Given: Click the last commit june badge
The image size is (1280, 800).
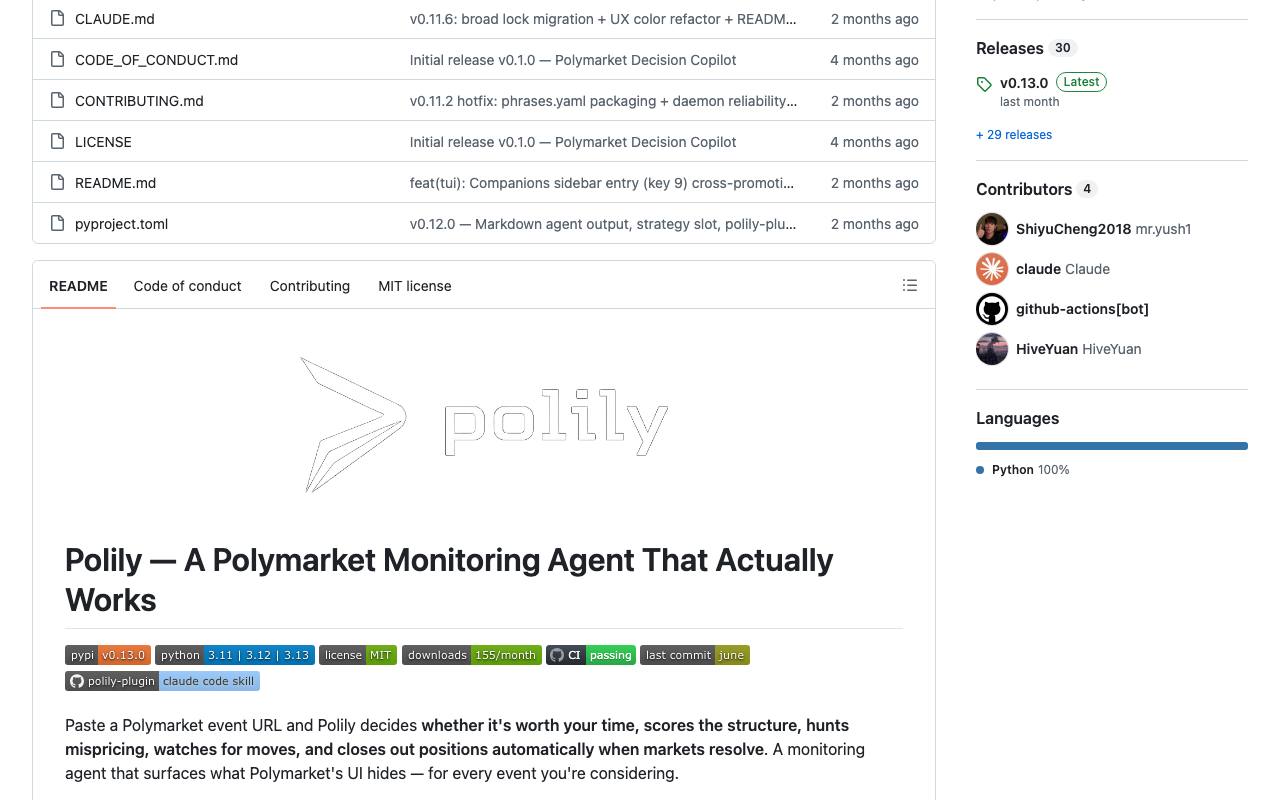Looking at the screenshot, I should 695,655.
